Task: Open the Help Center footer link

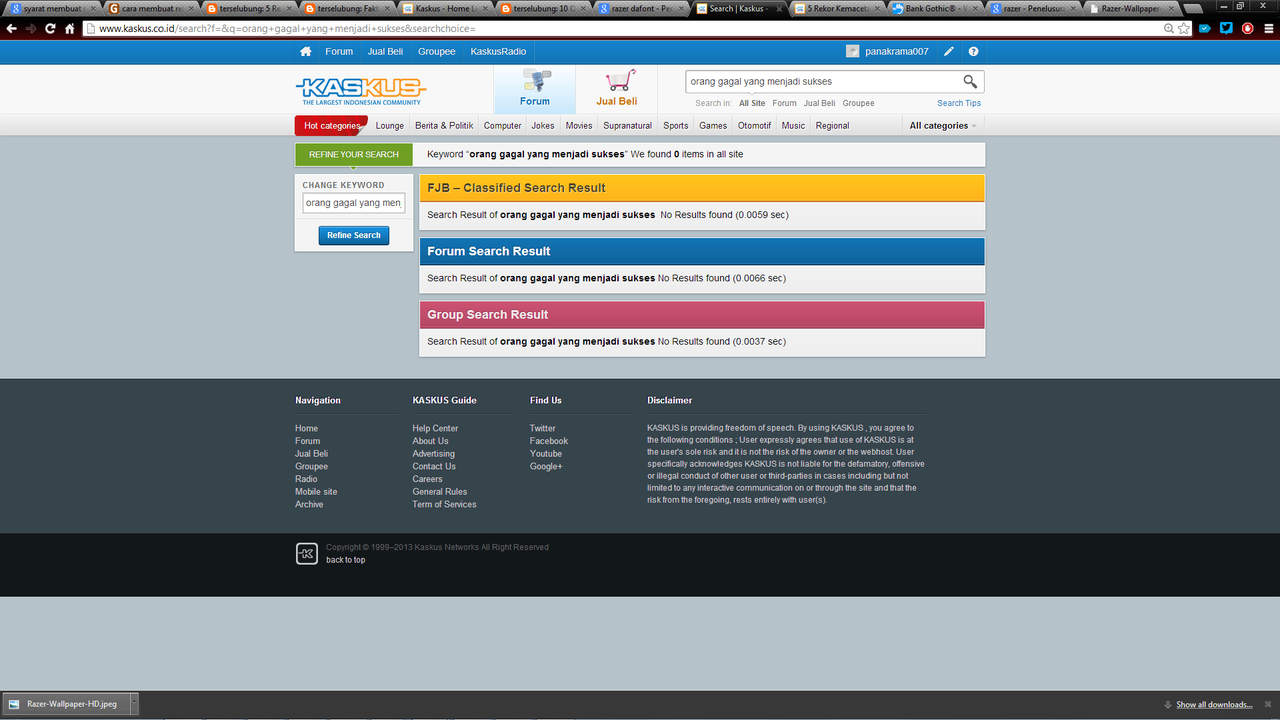Action: (435, 428)
